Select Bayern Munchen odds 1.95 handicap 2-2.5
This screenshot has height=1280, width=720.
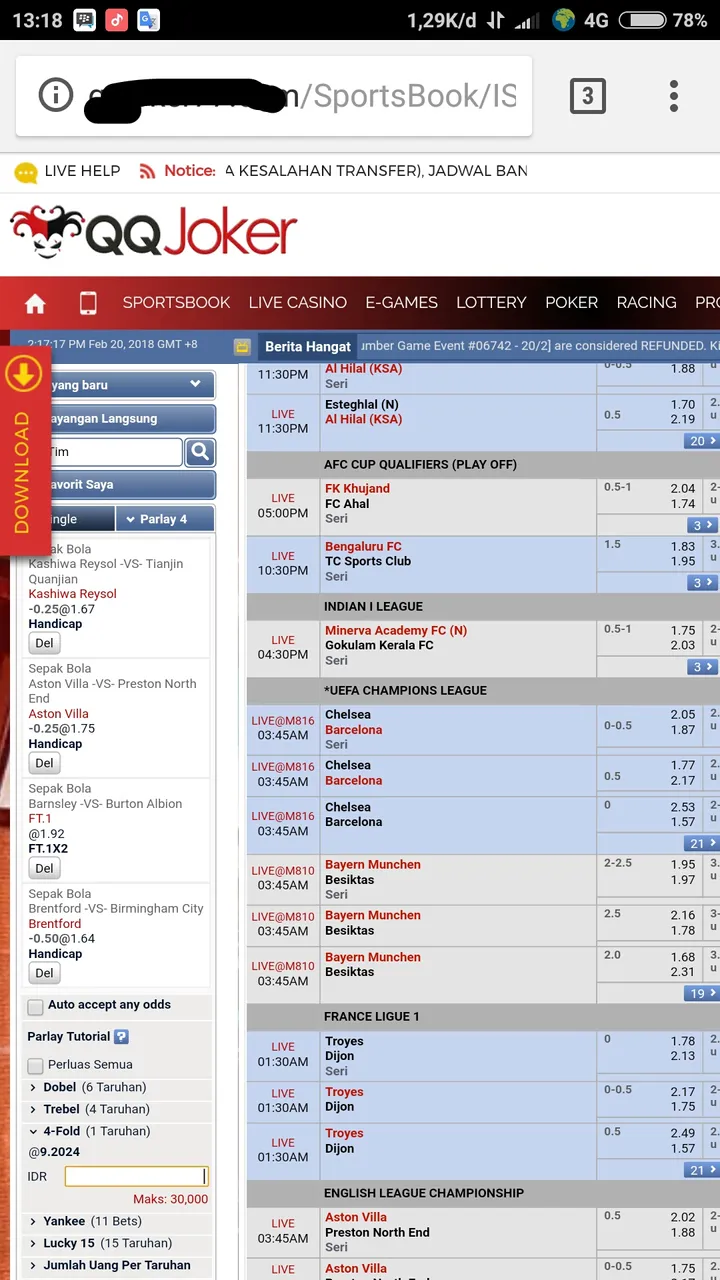tap(683, 865)
